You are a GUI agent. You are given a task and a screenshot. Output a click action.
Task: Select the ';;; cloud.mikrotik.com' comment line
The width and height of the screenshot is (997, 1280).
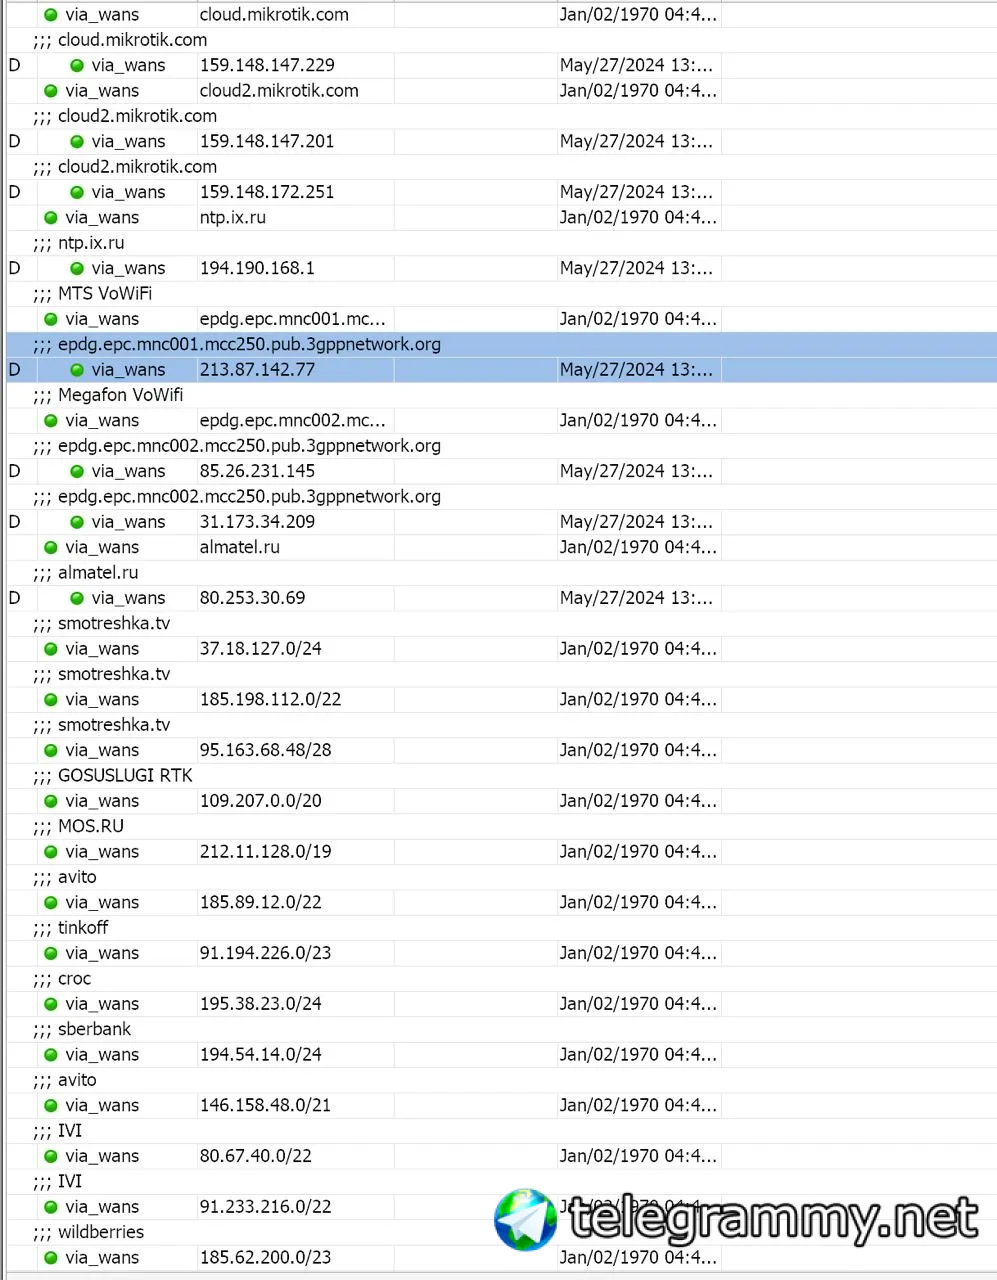[120, 40]
